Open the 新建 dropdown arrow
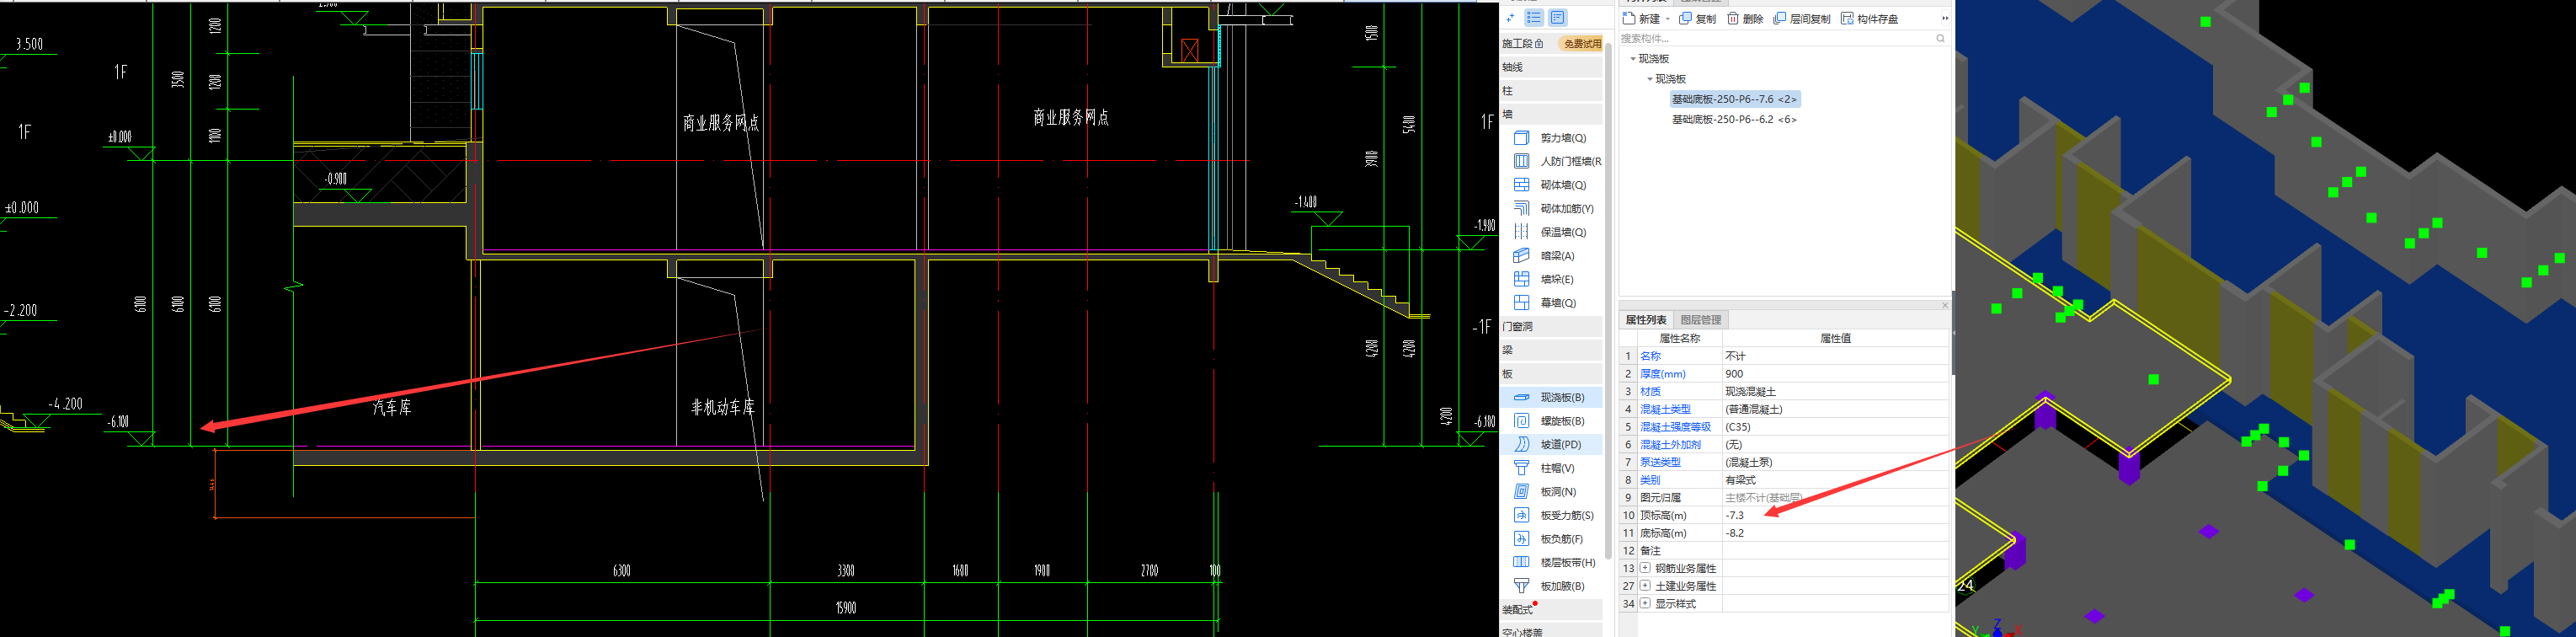Viewport: 2576px width, 637px height. (1668, 19)
